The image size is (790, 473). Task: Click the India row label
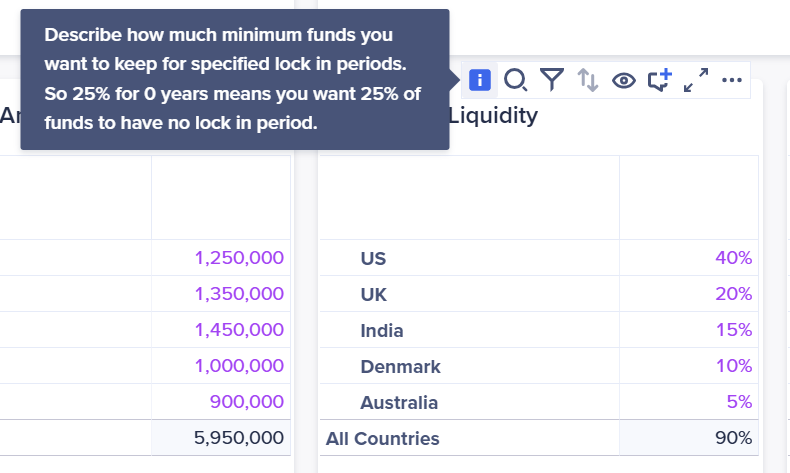(x=382, y=331)
